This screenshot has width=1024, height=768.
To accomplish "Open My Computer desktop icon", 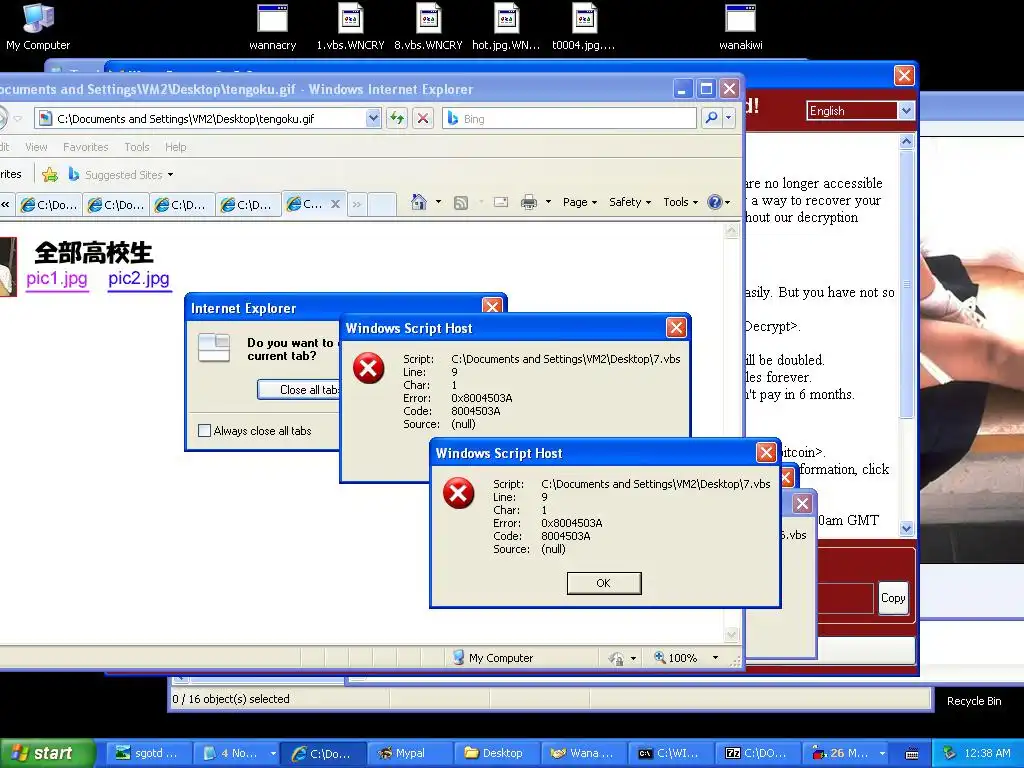I will click(38, 27).
